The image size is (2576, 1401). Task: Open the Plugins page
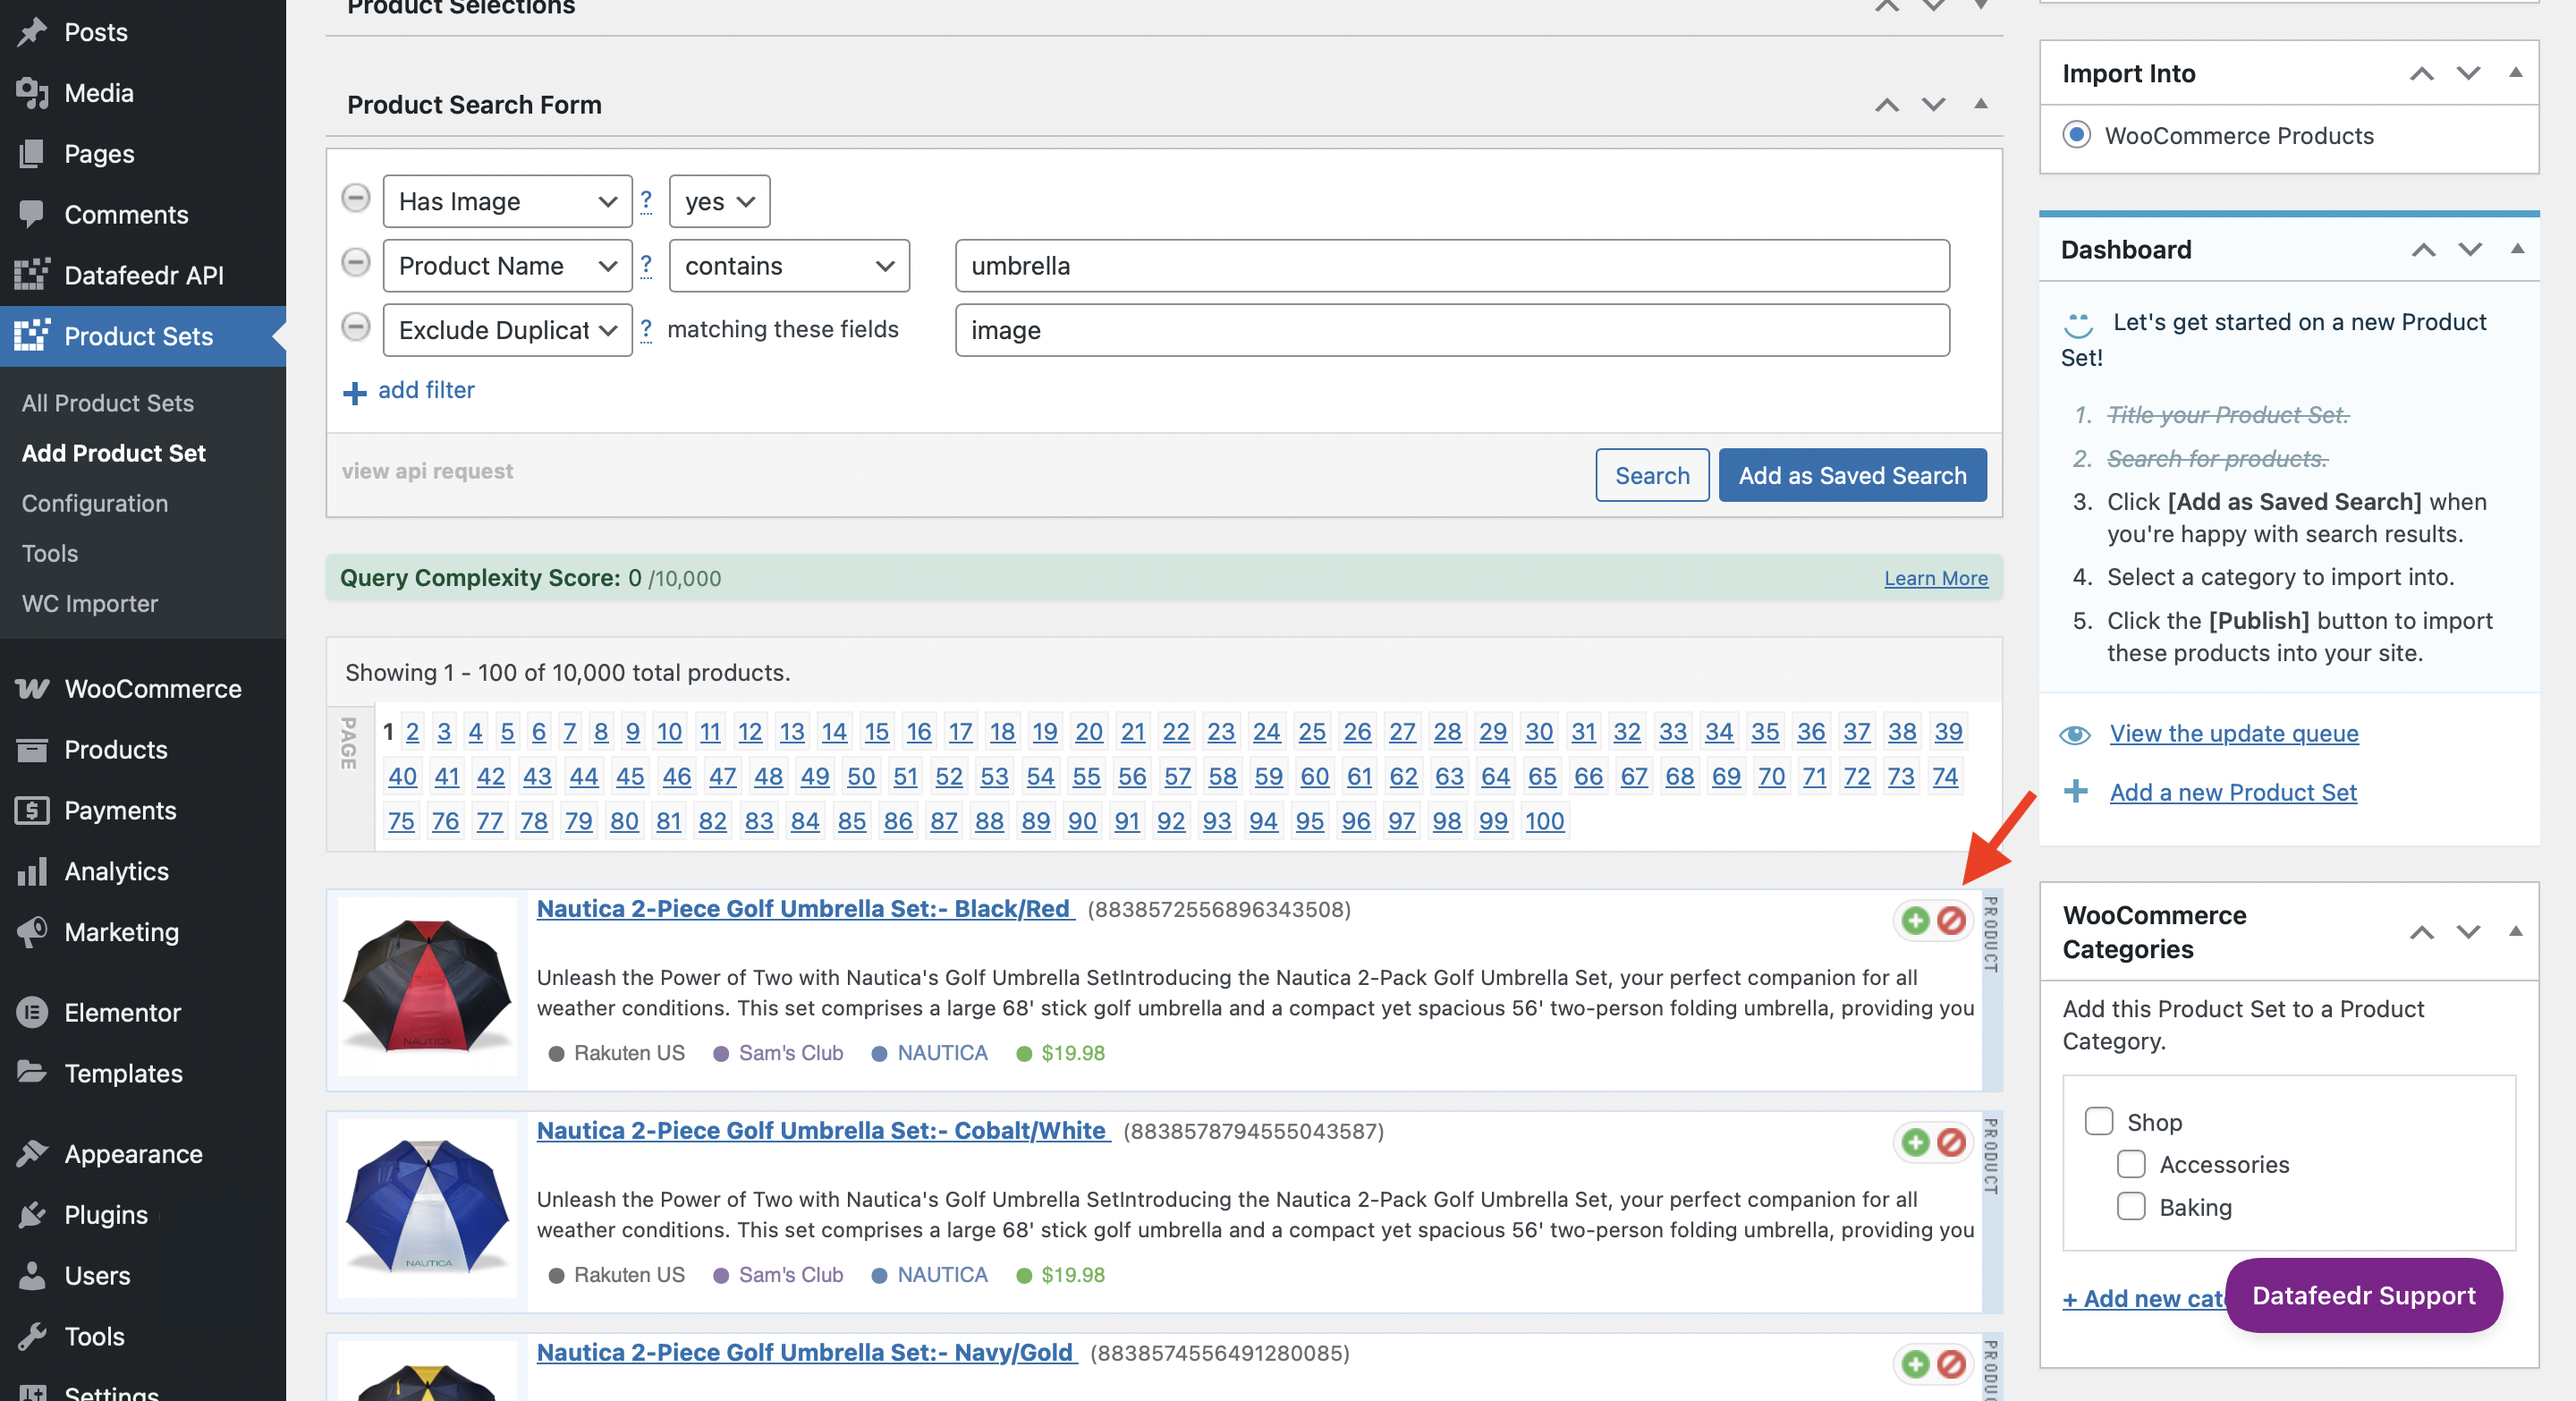point(143,1215)
